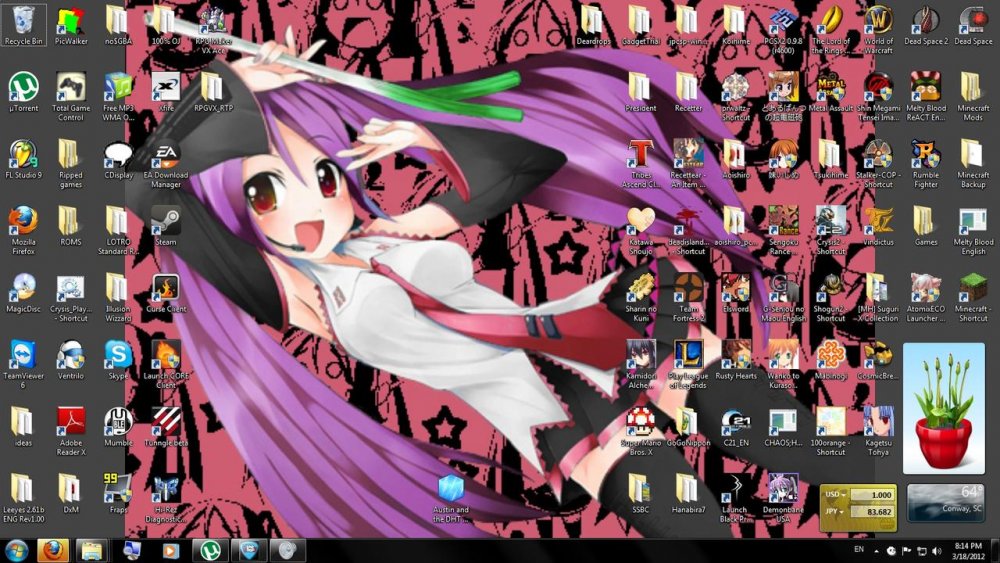This screenshot has height=563, width=1000.
Task: Select the FL Studio 9 icon
Action: click(22, 154)
